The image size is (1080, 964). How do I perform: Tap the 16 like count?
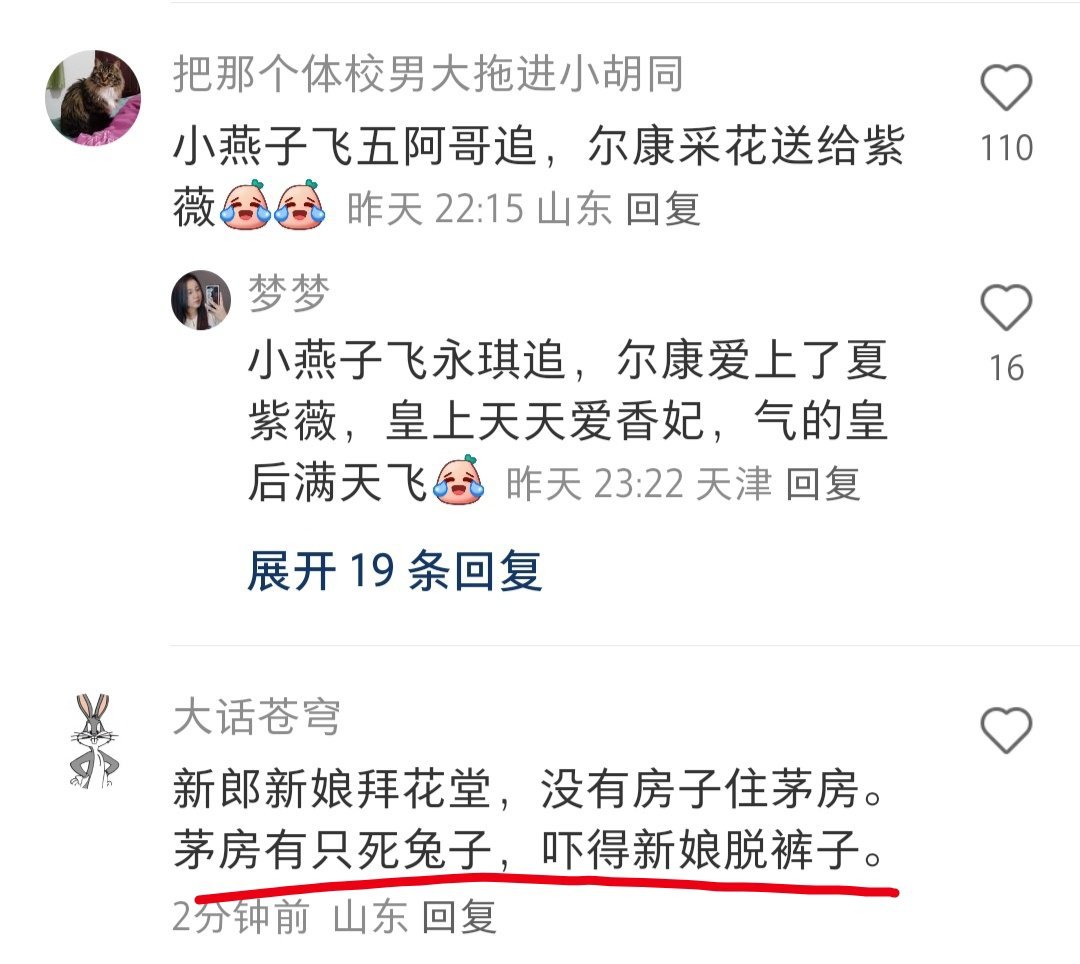click(x=1006, y=368)
